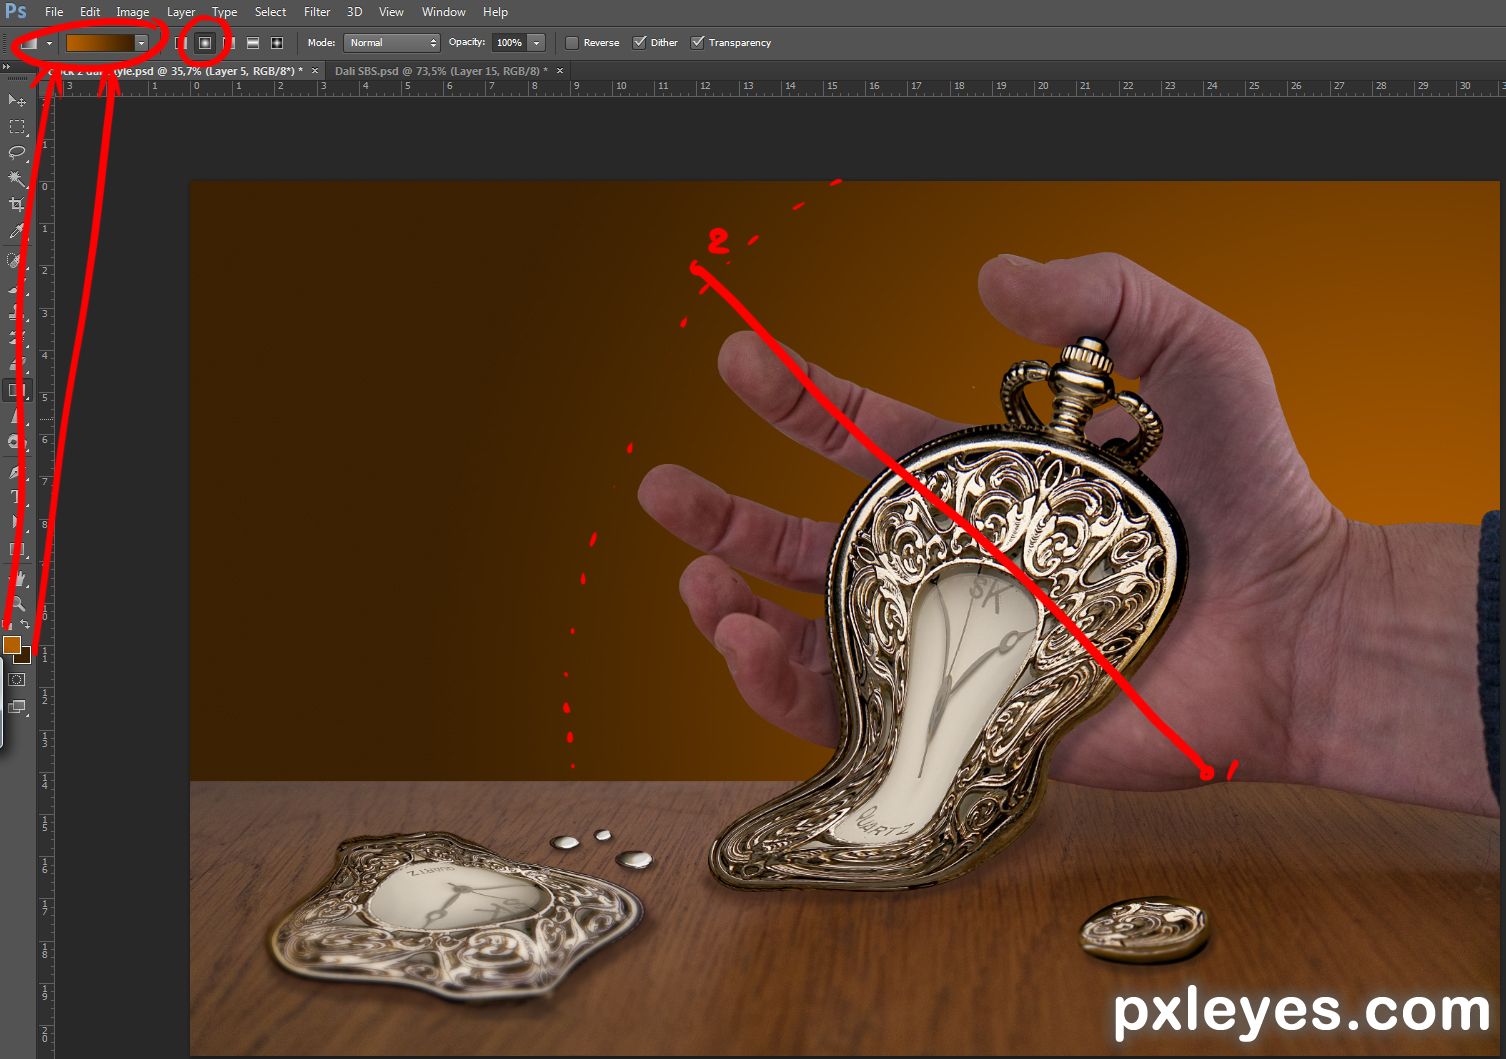Select the Eyedropper tool
Viewport: 1506px width, 1059px height.
[17, 232]
